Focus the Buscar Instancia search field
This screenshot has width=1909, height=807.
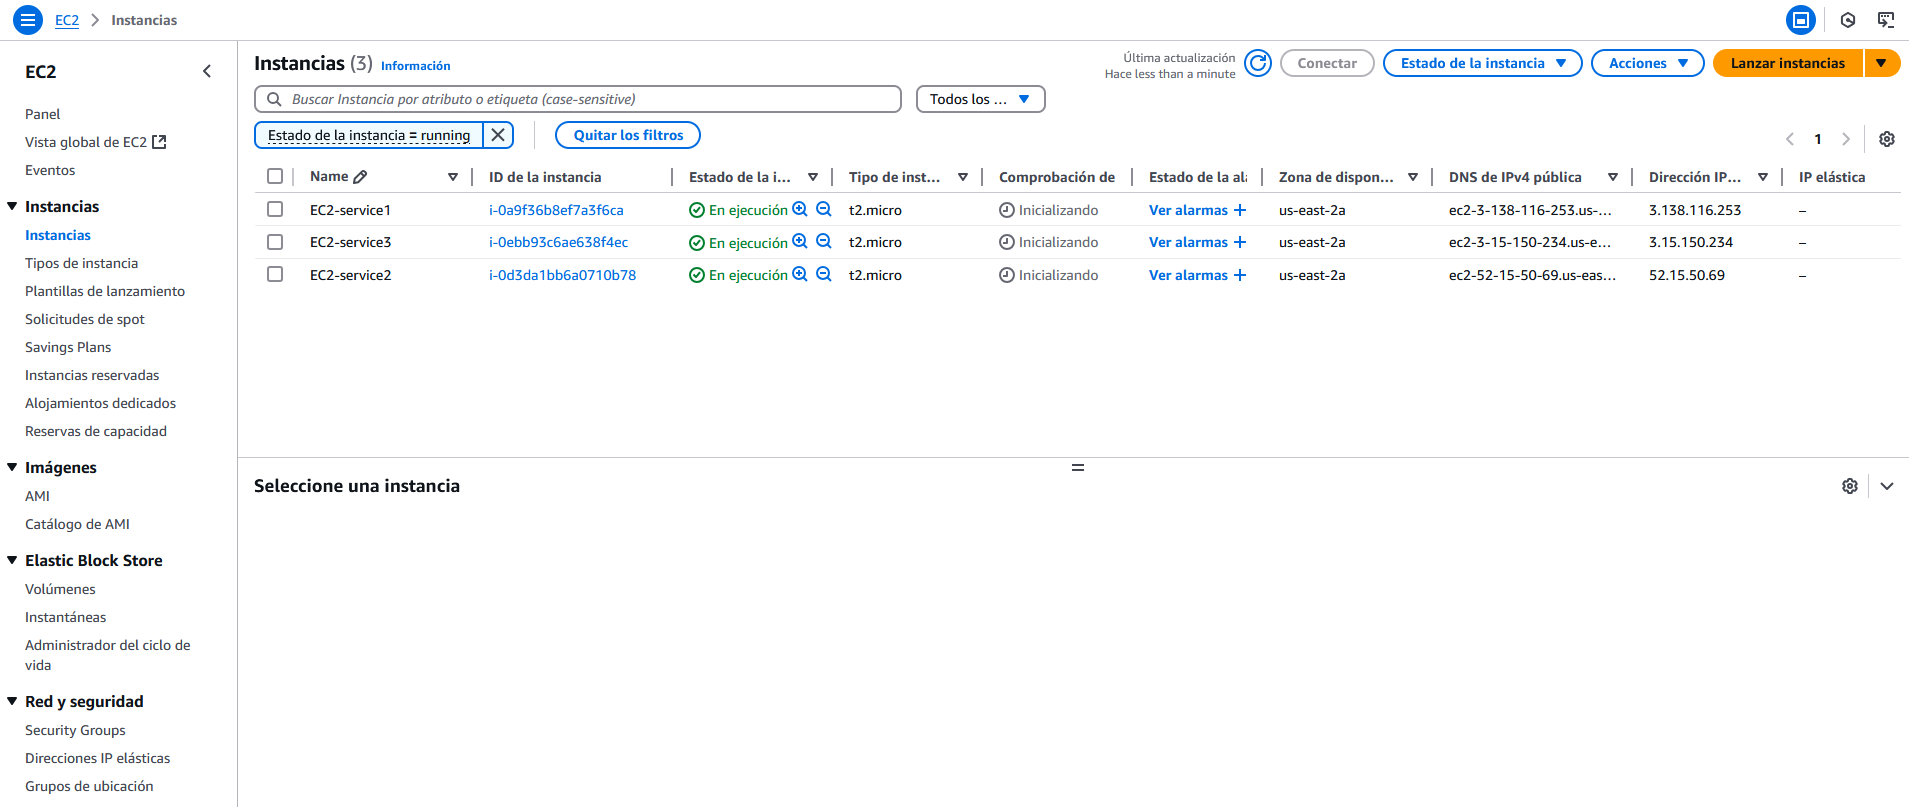[578, 99]
